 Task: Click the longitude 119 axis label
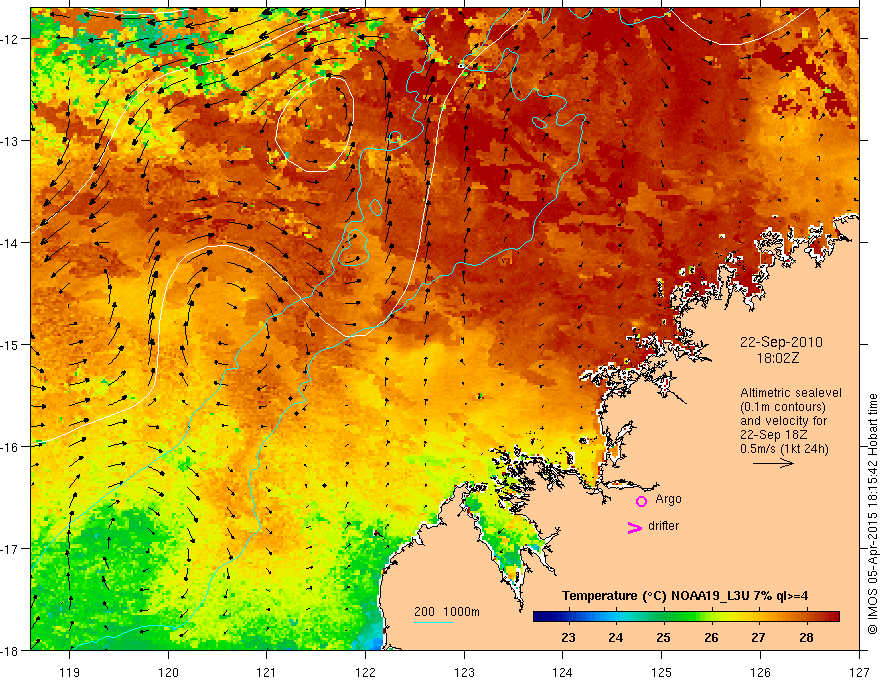(x=70, y=672)
